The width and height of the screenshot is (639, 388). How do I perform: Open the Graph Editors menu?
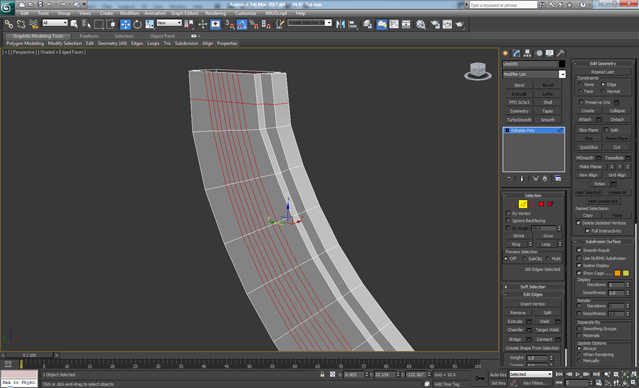[x=184, y=13]
